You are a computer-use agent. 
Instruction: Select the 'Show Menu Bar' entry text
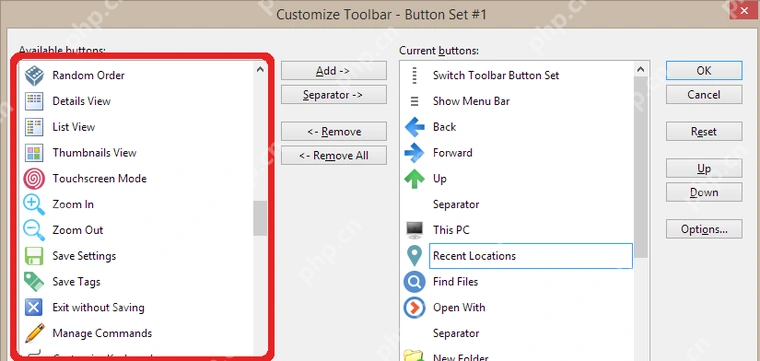tap(471, 101)
